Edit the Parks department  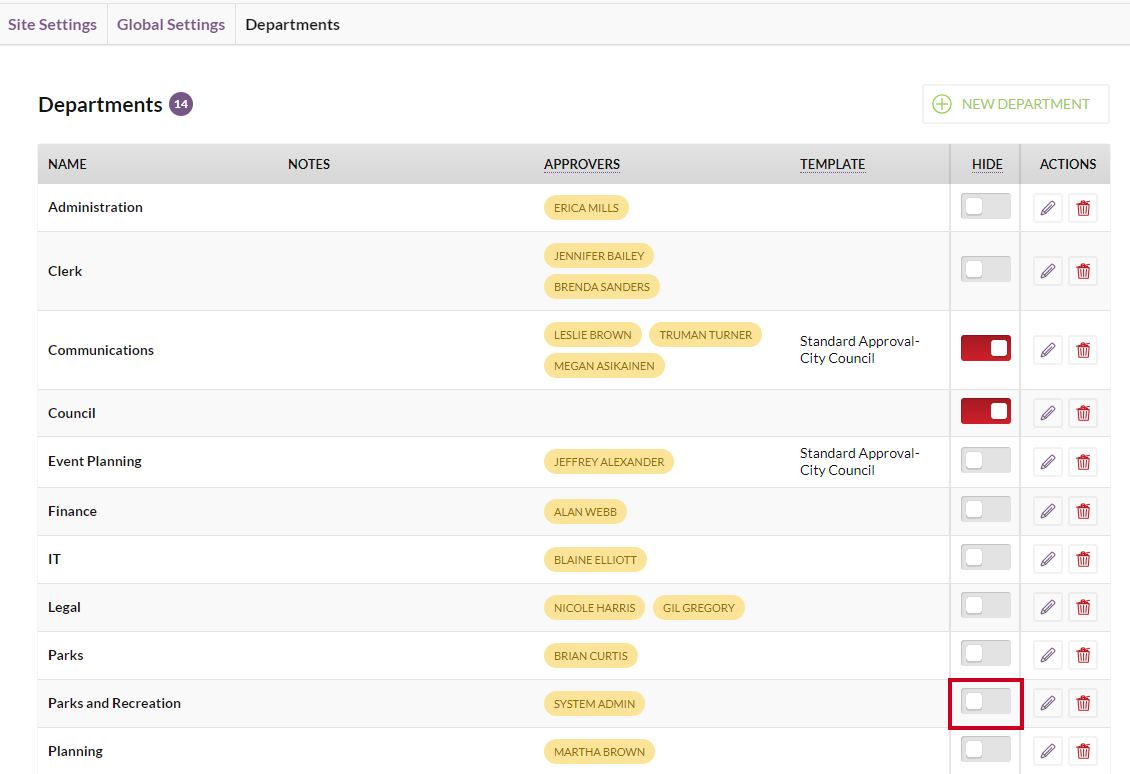point(1048,655)
